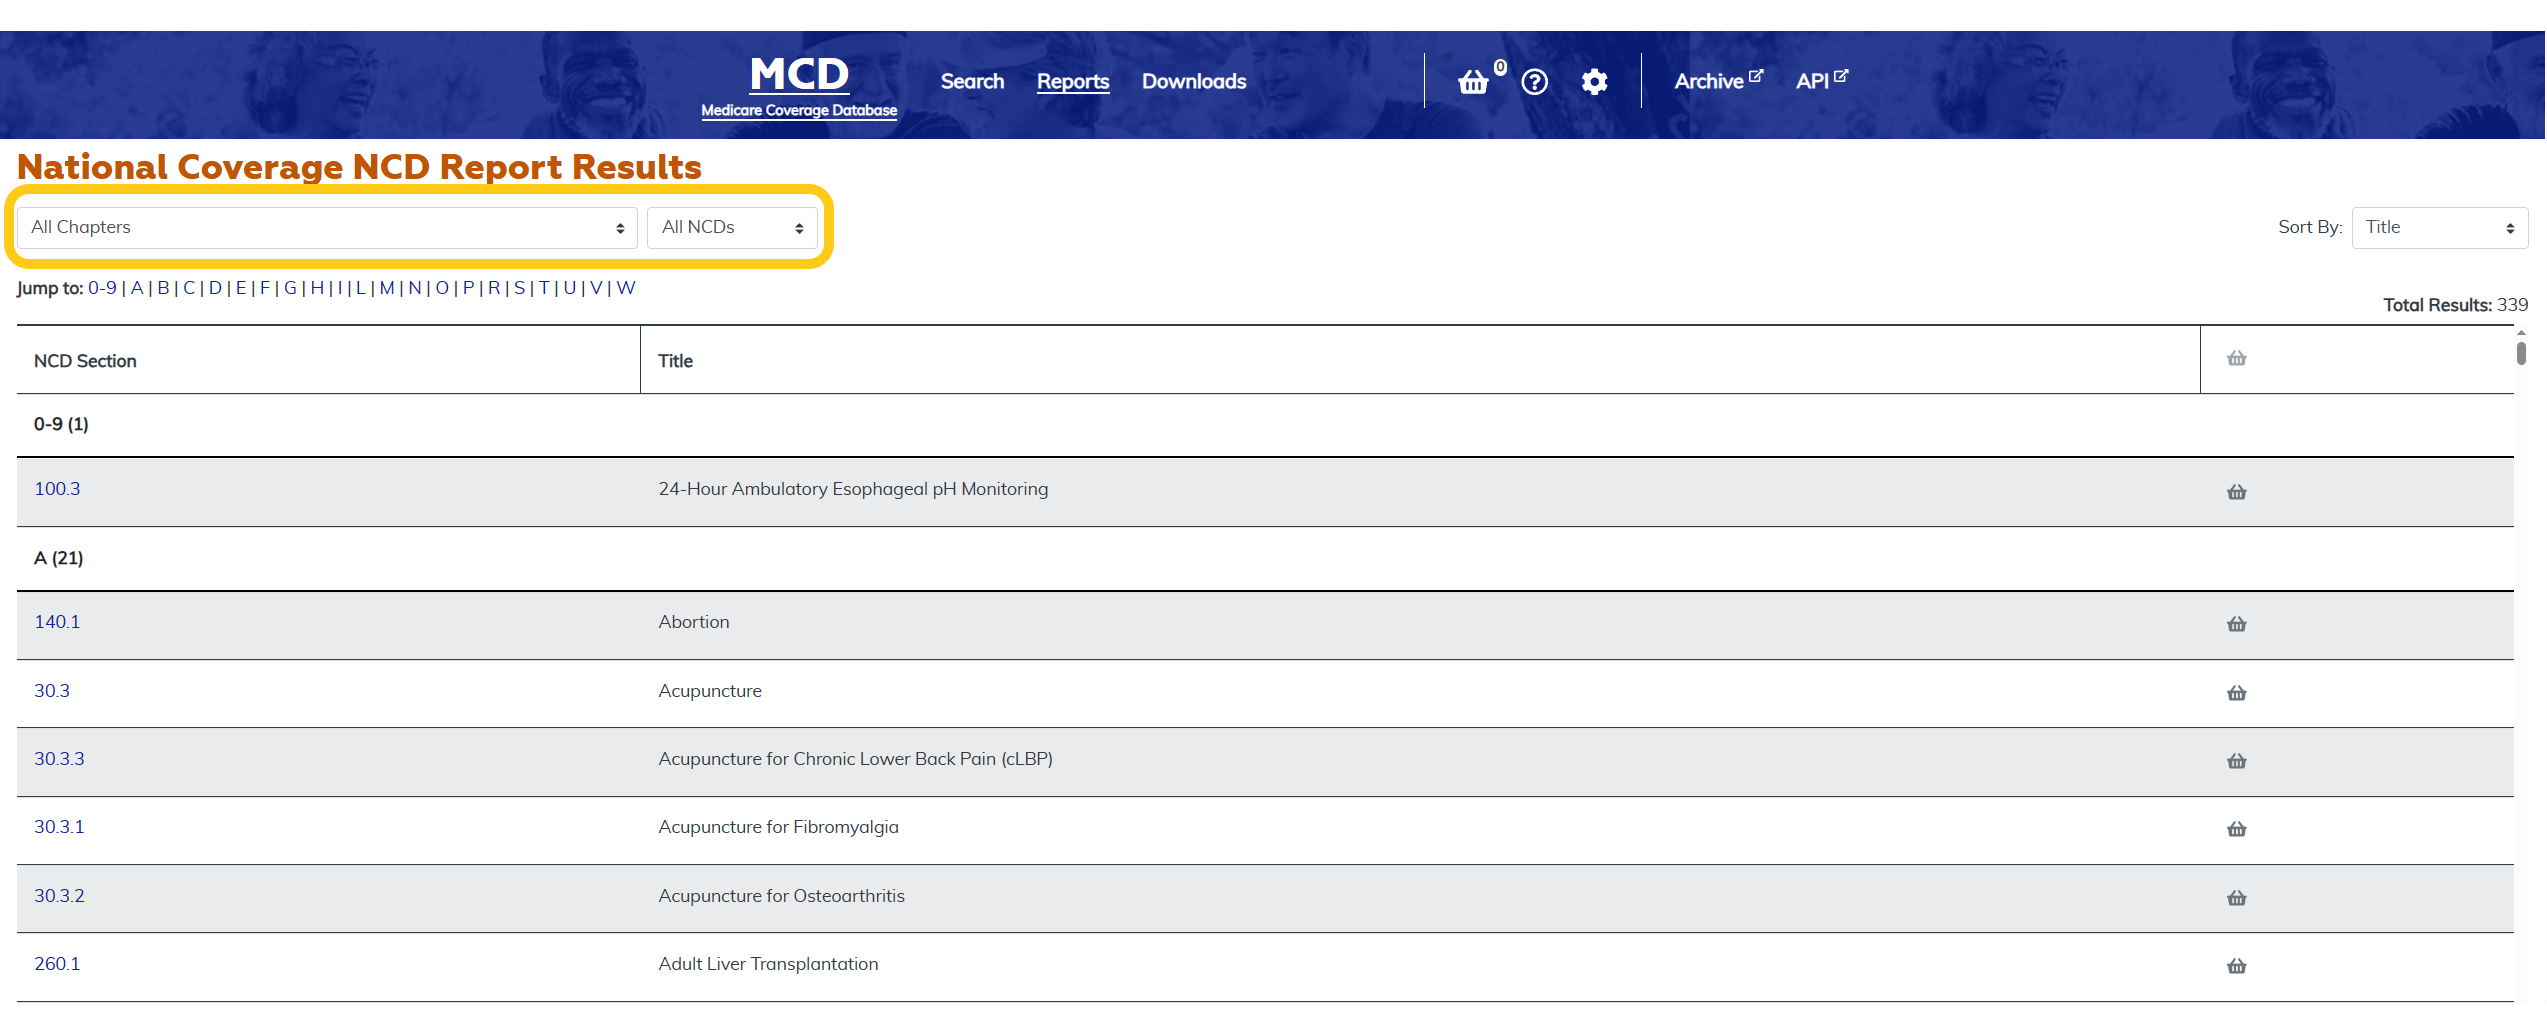Open the Downloads menu item
2547x1032 pixels.
1193,82
